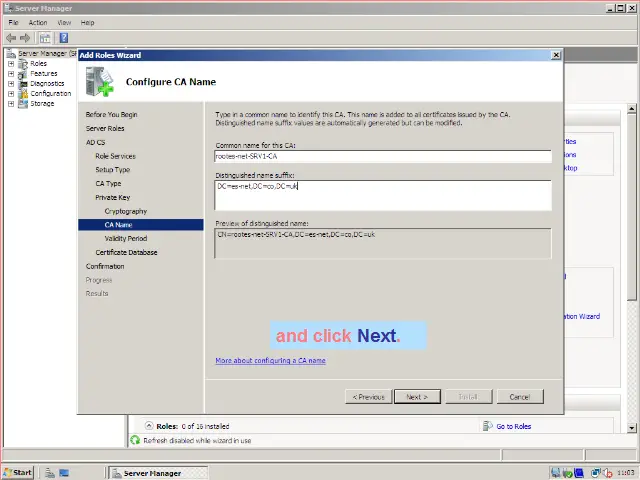The height and width of the screenshot is (480, 640).
Task: Click the Next button
Action: tap(417, 397)
